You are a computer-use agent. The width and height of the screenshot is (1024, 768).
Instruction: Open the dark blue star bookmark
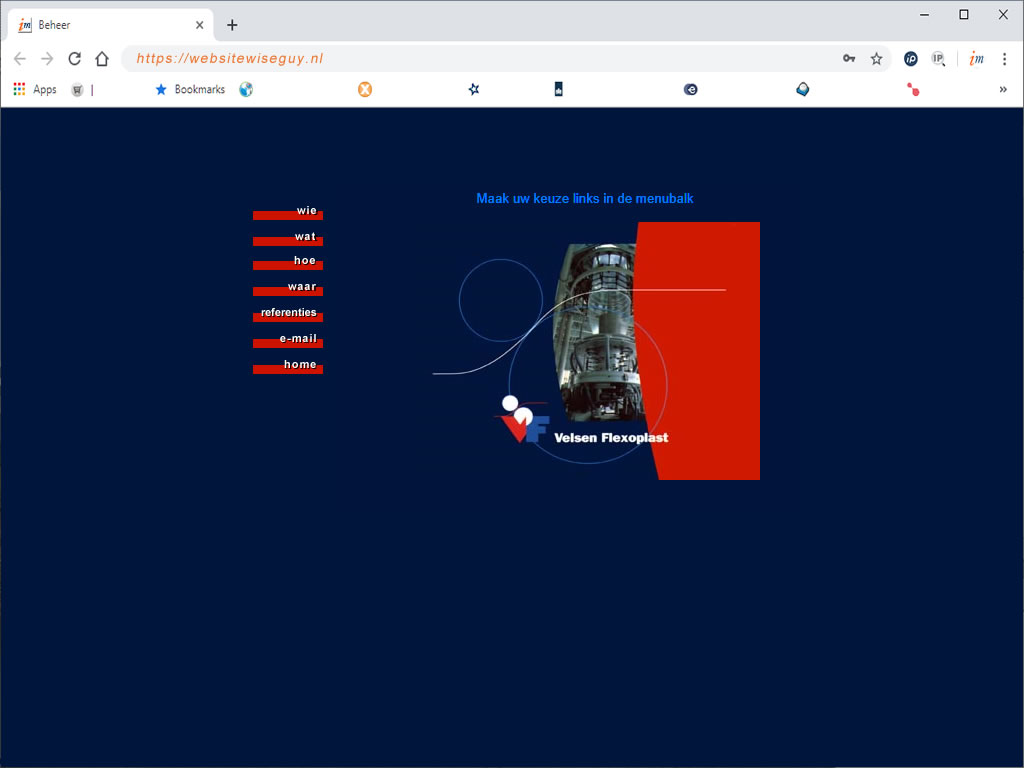474,89
